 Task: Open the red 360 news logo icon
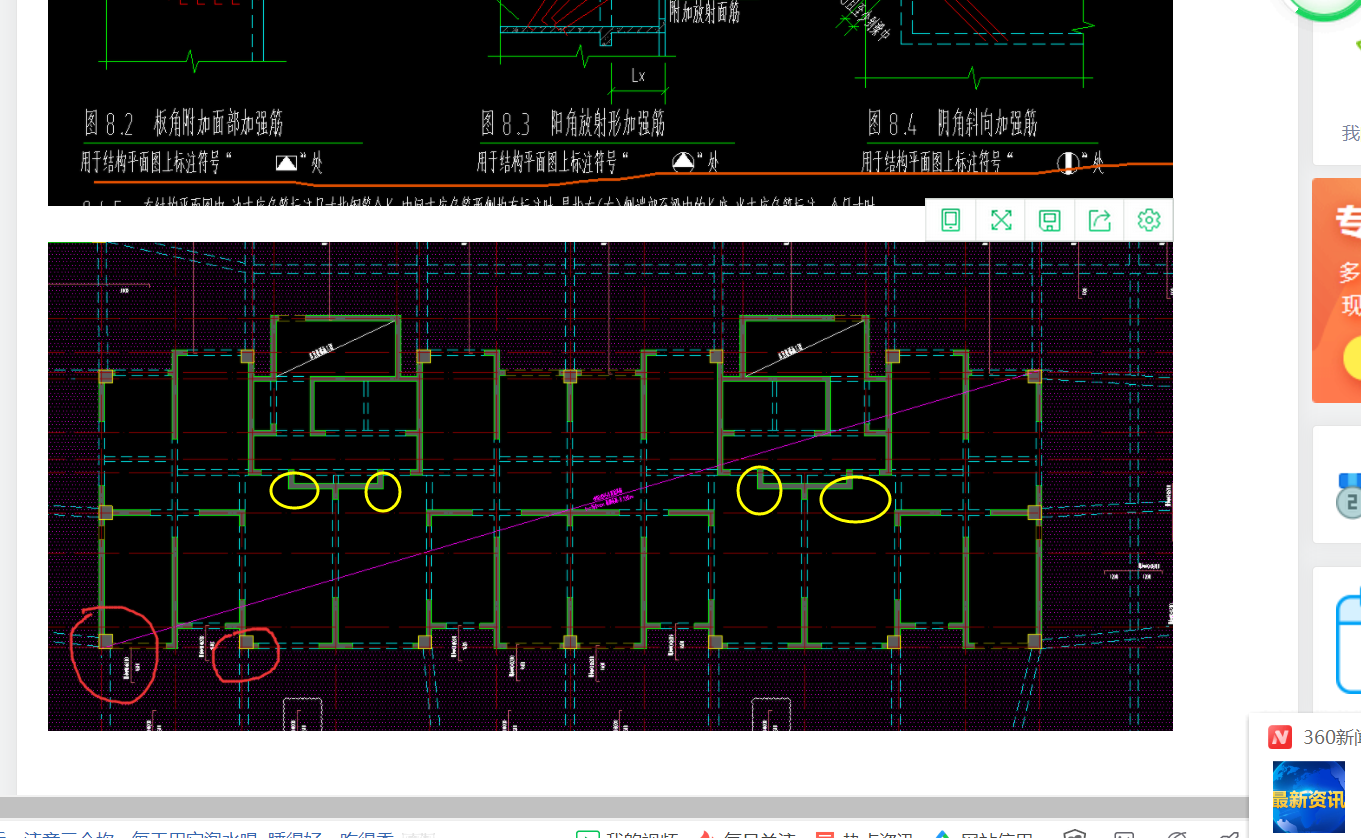[x=1280, y=737]
